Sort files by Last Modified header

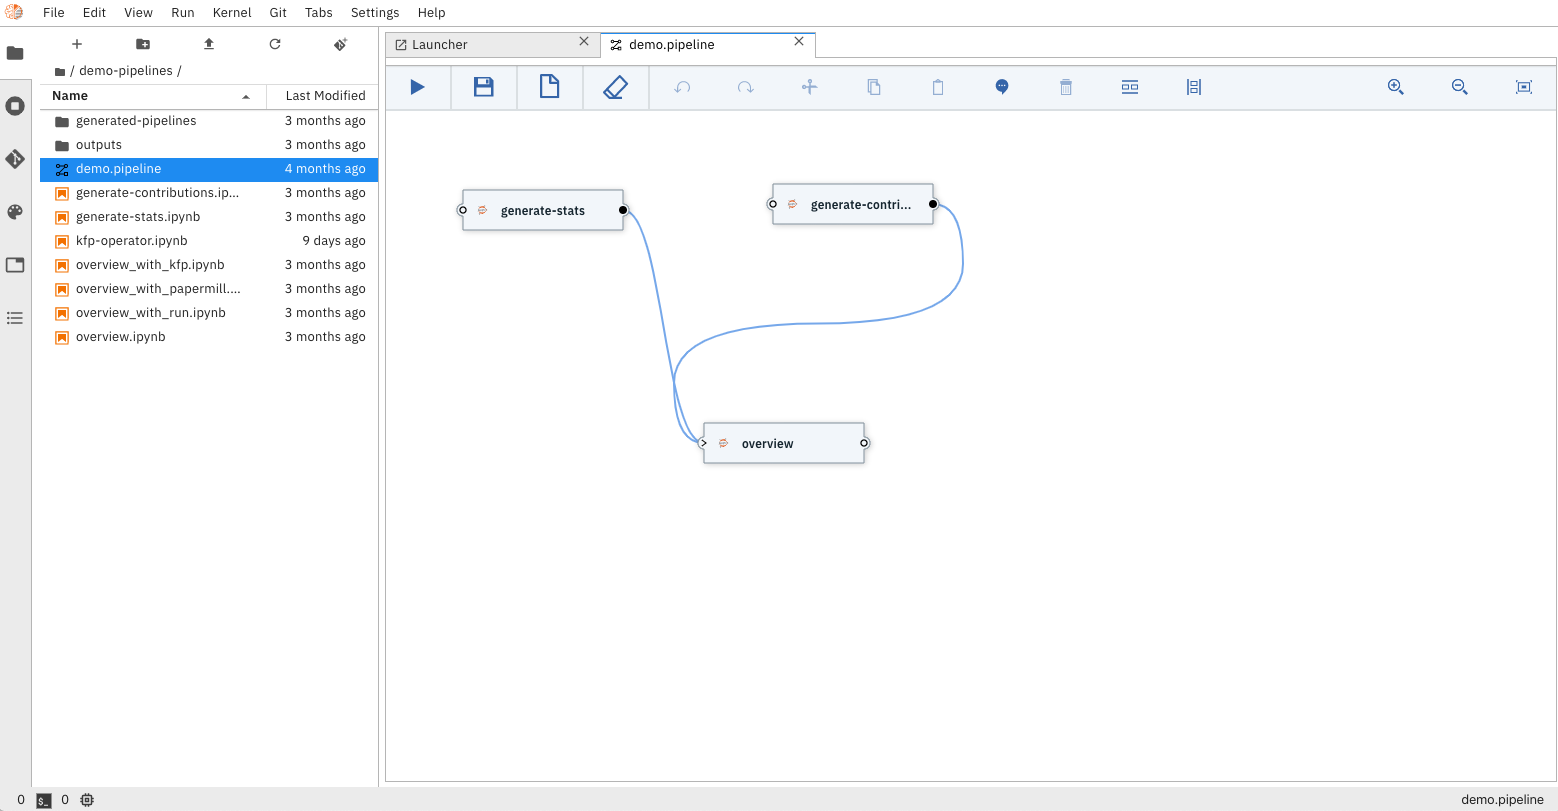tap(322, 96)
